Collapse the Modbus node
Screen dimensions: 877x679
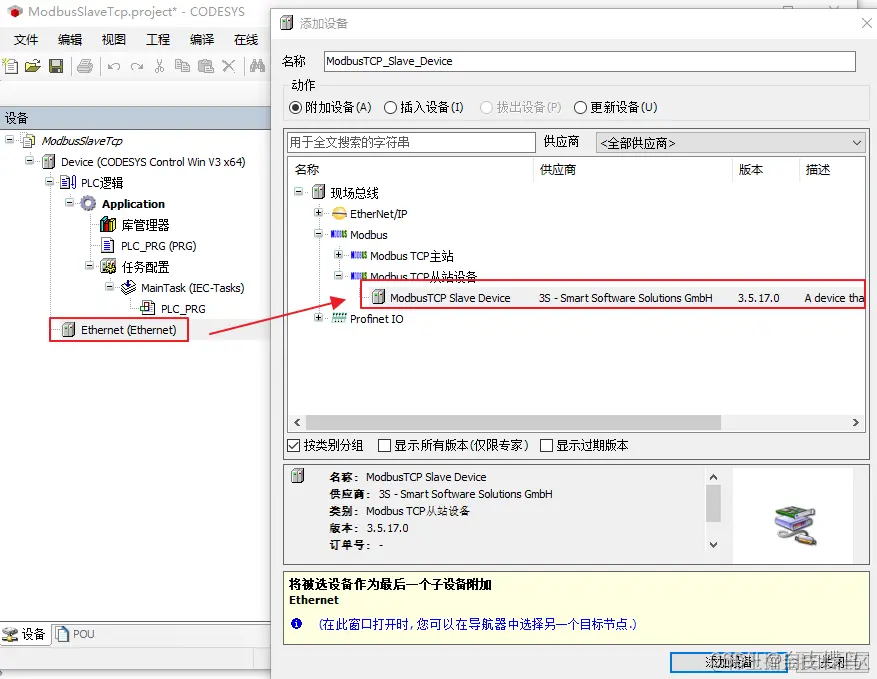pyautogui.click(x=318, y=234)
